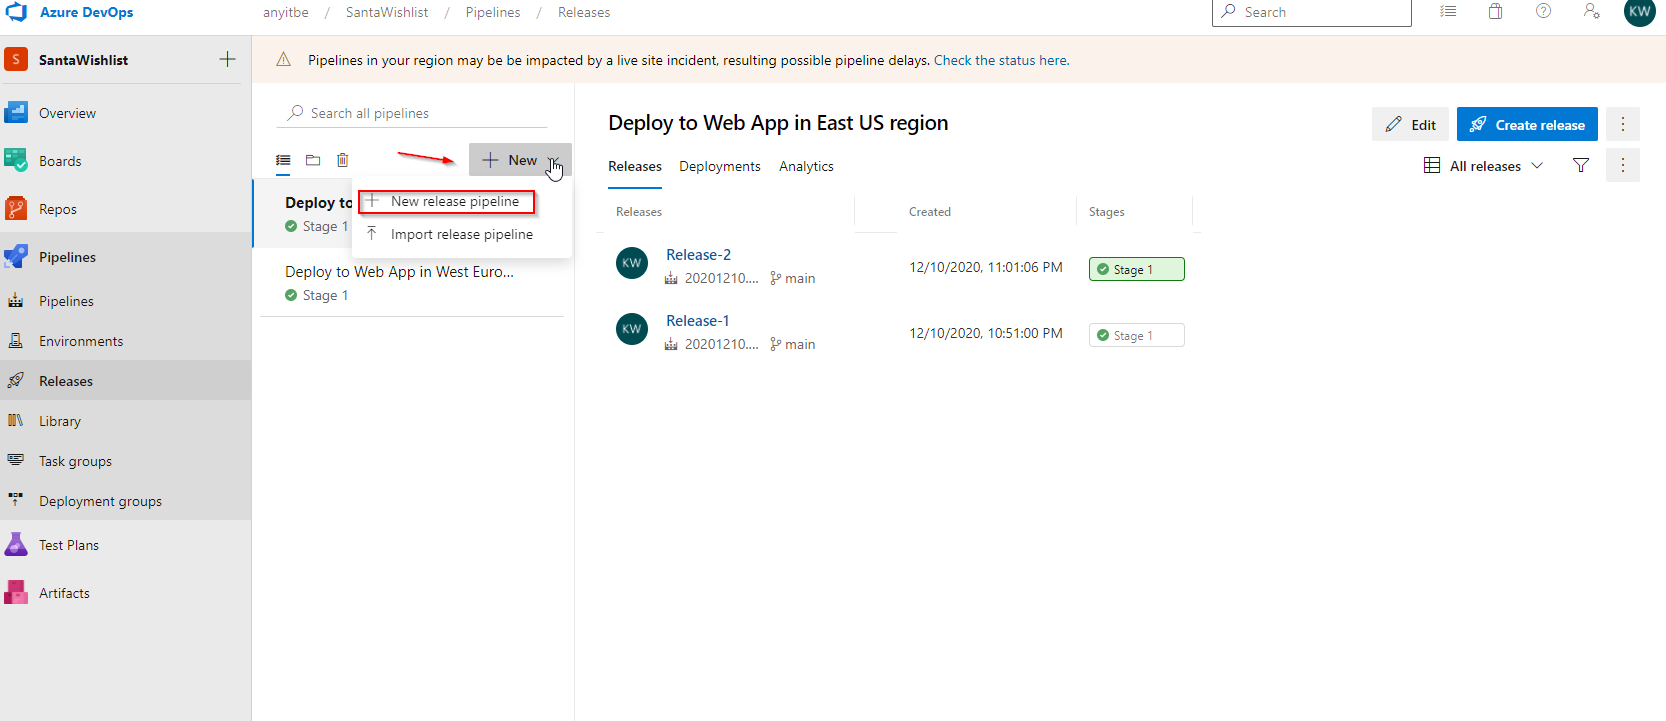1666x721 pixels.
Task: Open more options beside Create release
Action: (1623, 125)
